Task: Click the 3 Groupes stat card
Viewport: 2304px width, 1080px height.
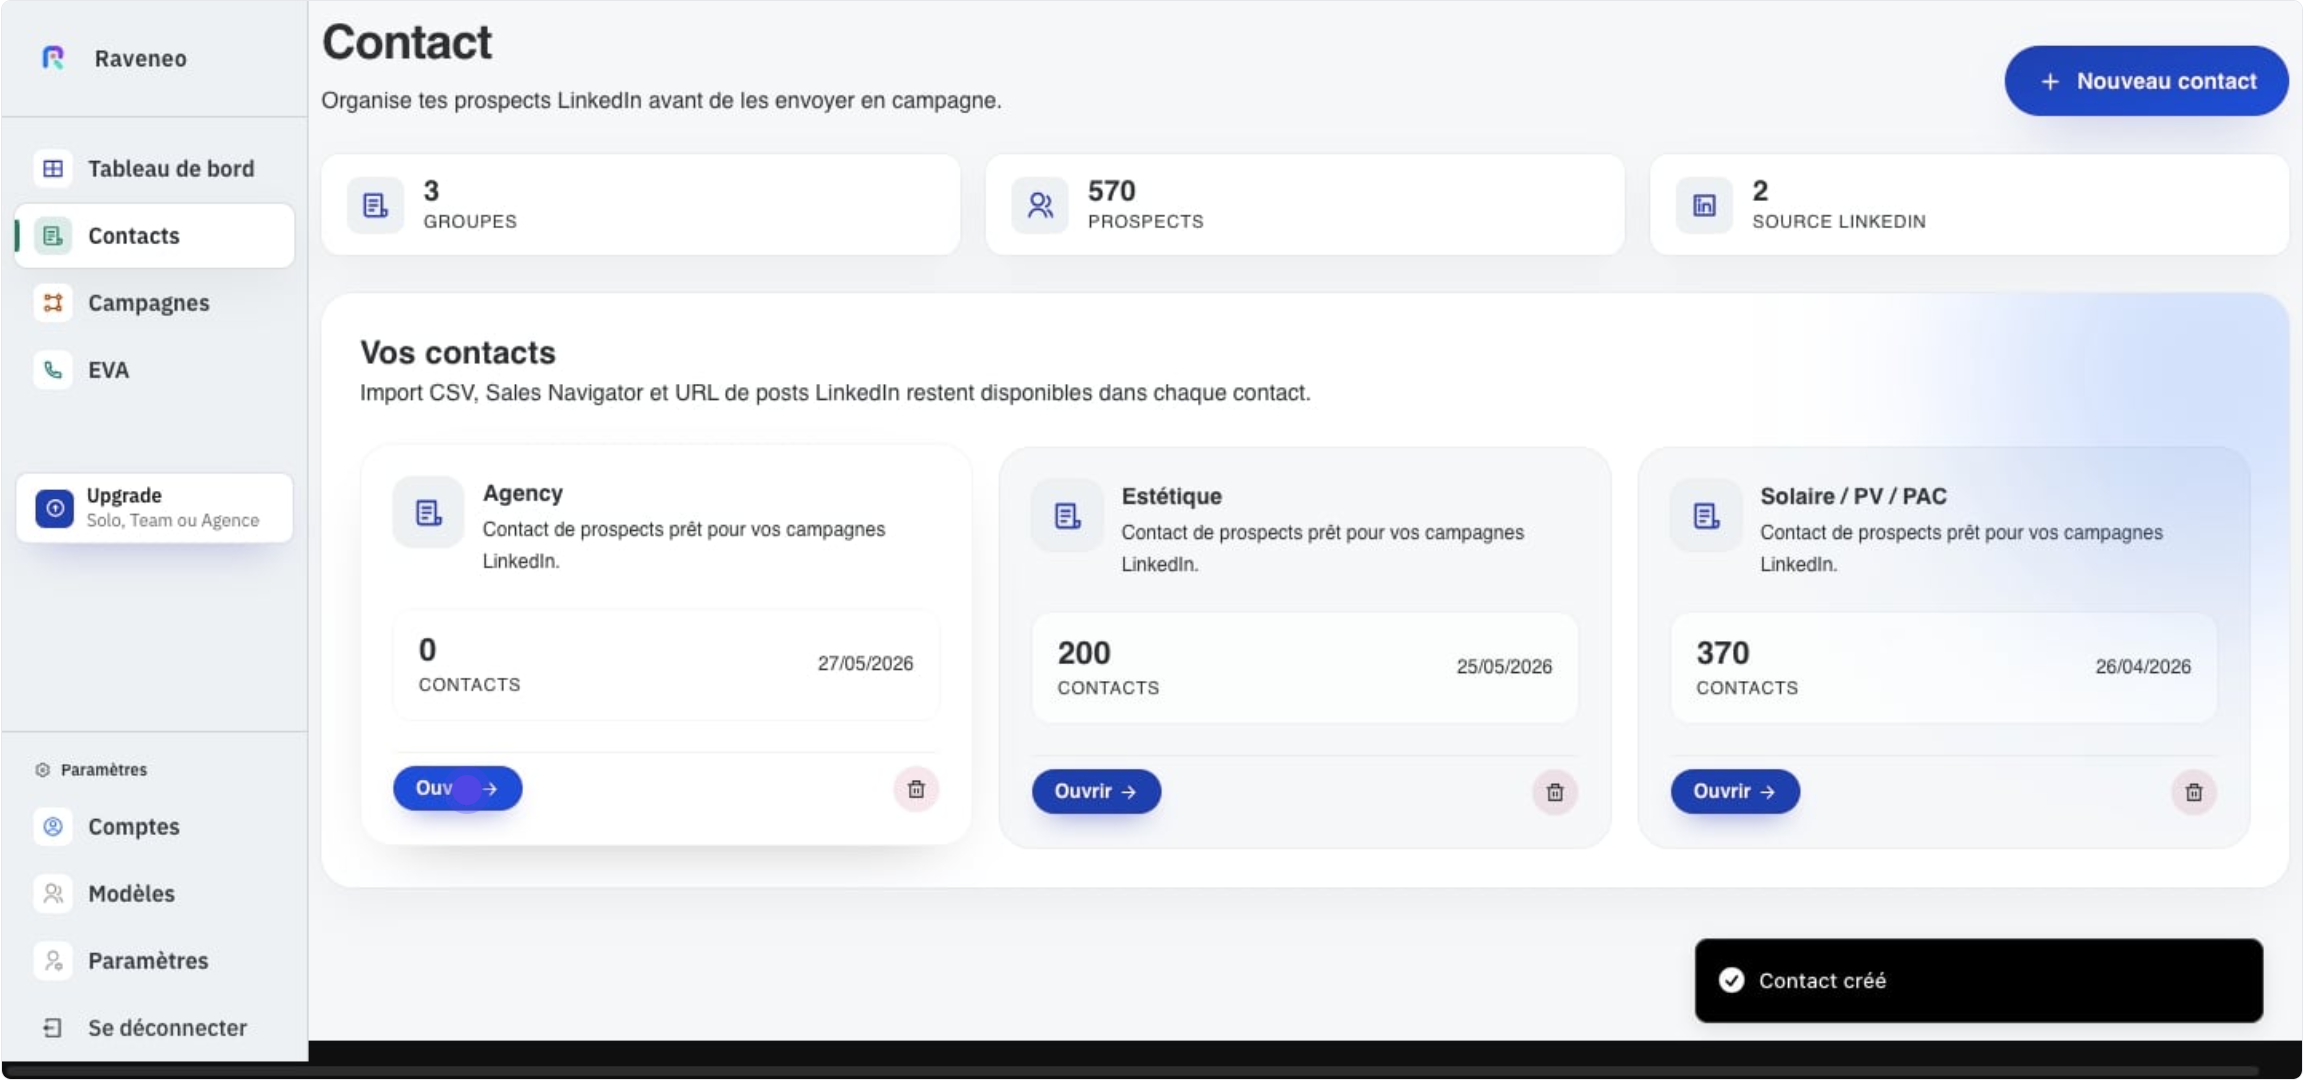Action: [641, 205]
